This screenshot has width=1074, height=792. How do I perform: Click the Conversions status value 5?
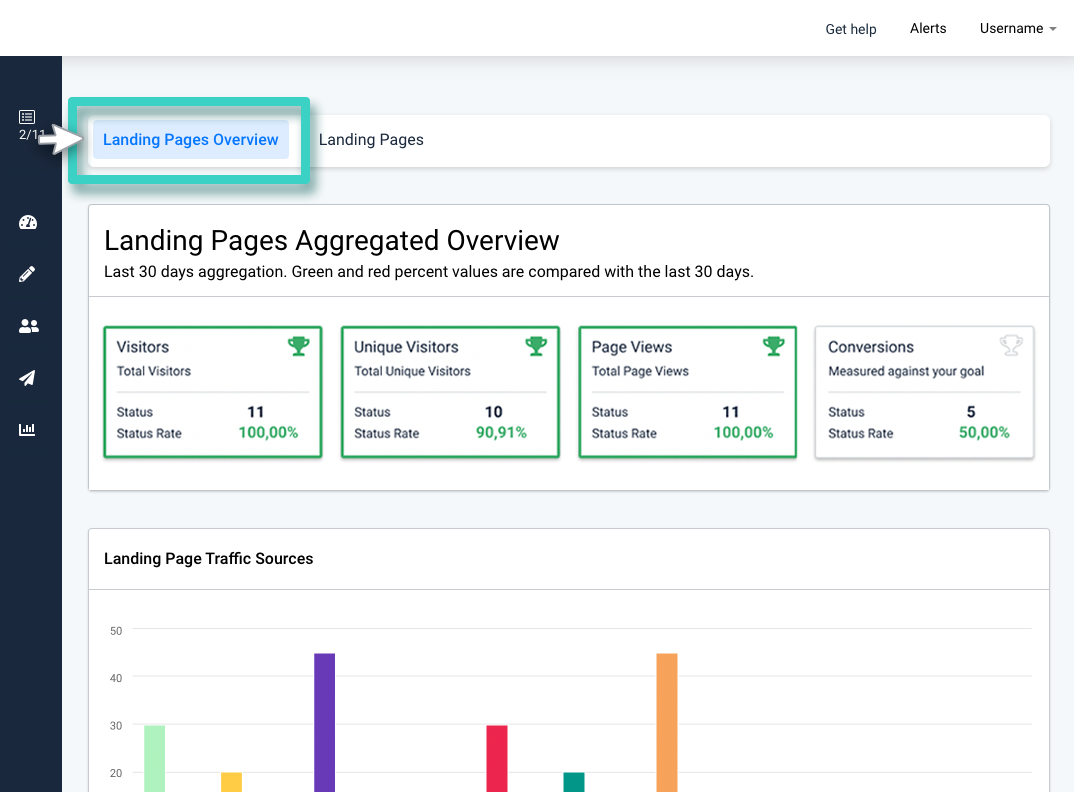click(x=971, y=412)
